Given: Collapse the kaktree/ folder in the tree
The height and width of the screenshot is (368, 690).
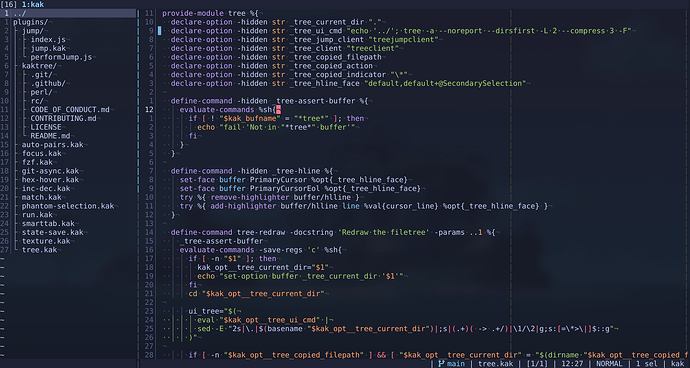Looking at the screenshot, I should [x=39, y=66].
